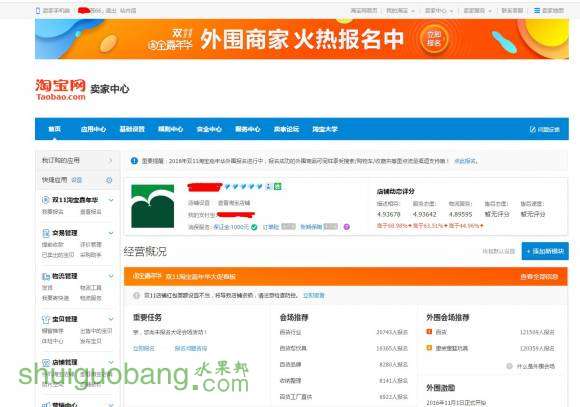The image size is (580, 407).
Task: Open the 首页 tab in blue navigation bar
Action: (x=54, y=129)
